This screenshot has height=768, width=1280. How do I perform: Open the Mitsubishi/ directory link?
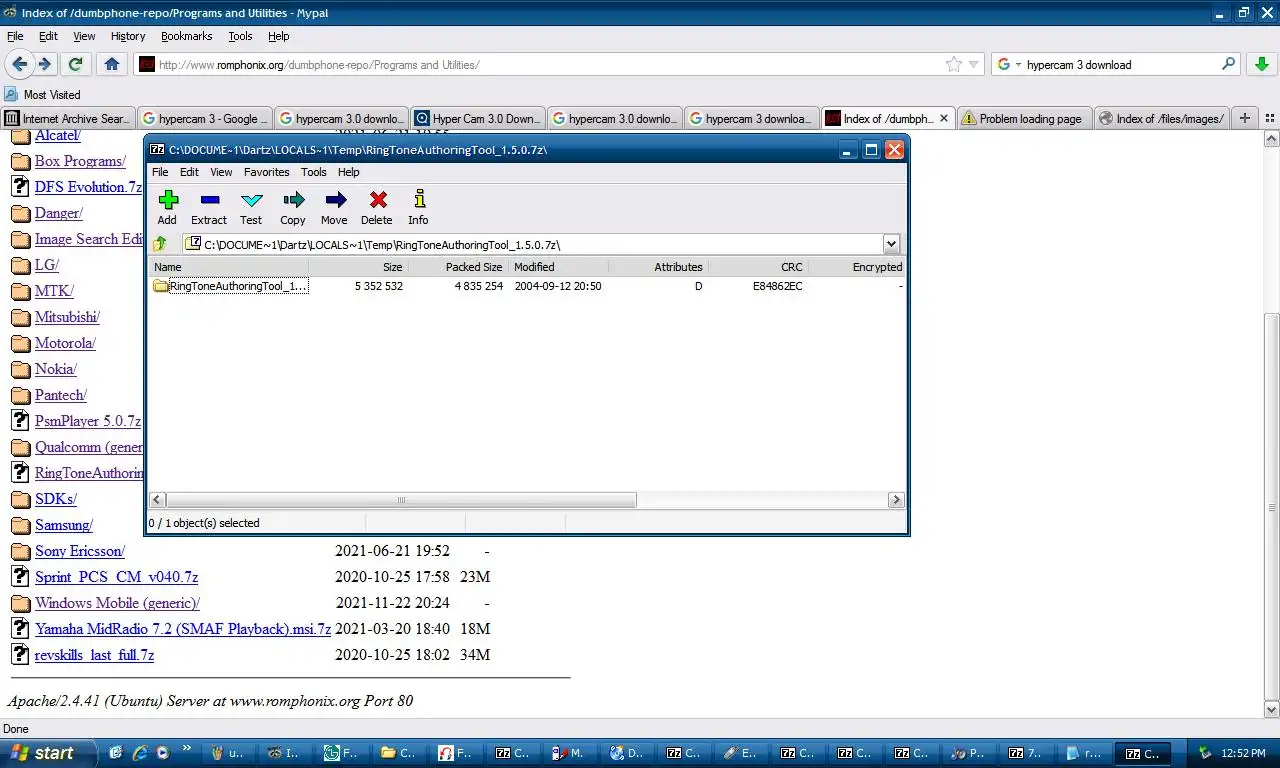[x=67, y=317]
